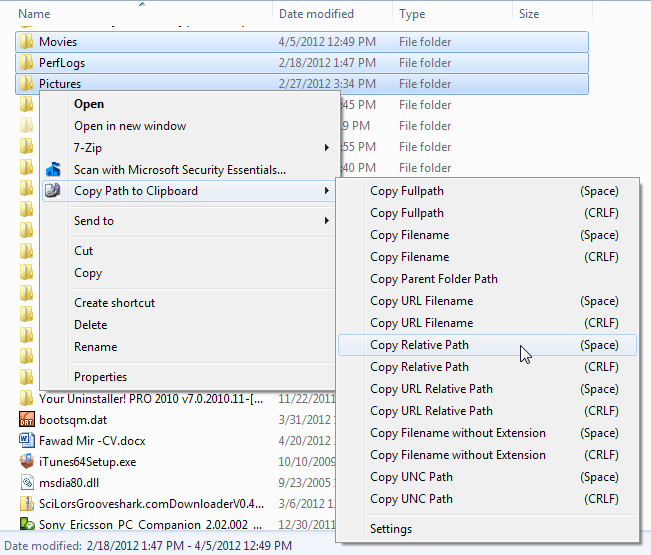Sort by the Size column header
Viewport: 651px width, 555px height.
click(x=529, y=14)
